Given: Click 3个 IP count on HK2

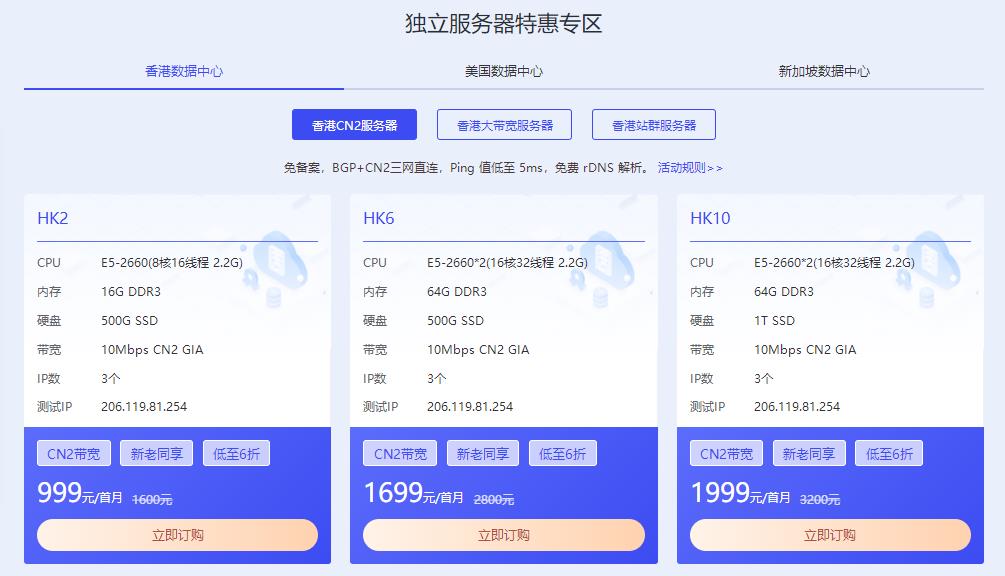Looking at the screenshot, I should [110, 379].
